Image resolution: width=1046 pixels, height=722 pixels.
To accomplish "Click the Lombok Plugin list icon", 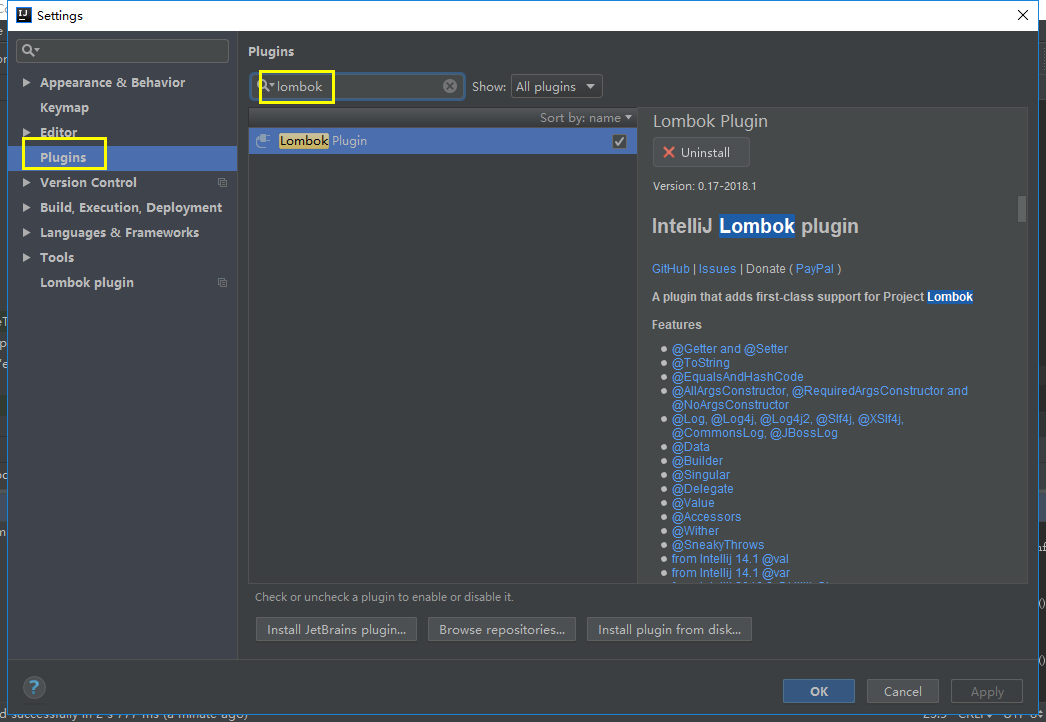I will [x=264, y=141].
